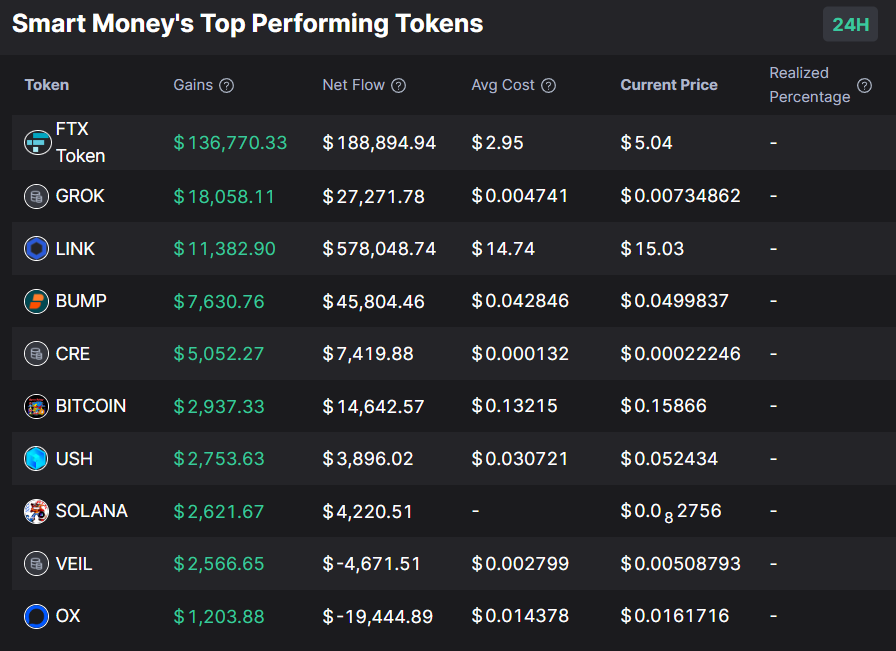Click the avg cost value $0.004741
The image size is (896, 651).
520,196
